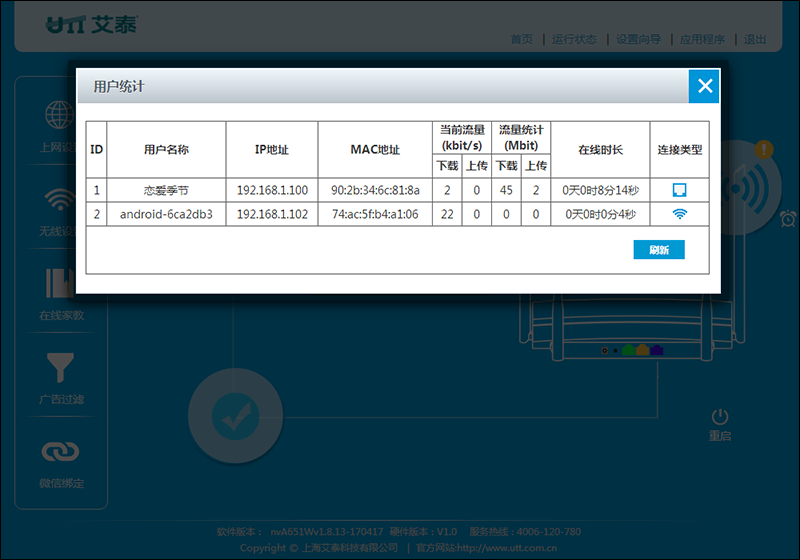The height and width of the screenshot is (560, 800).
Task: Open the 上网设置 globe icon in sidebar
Action: click(60, 115)
